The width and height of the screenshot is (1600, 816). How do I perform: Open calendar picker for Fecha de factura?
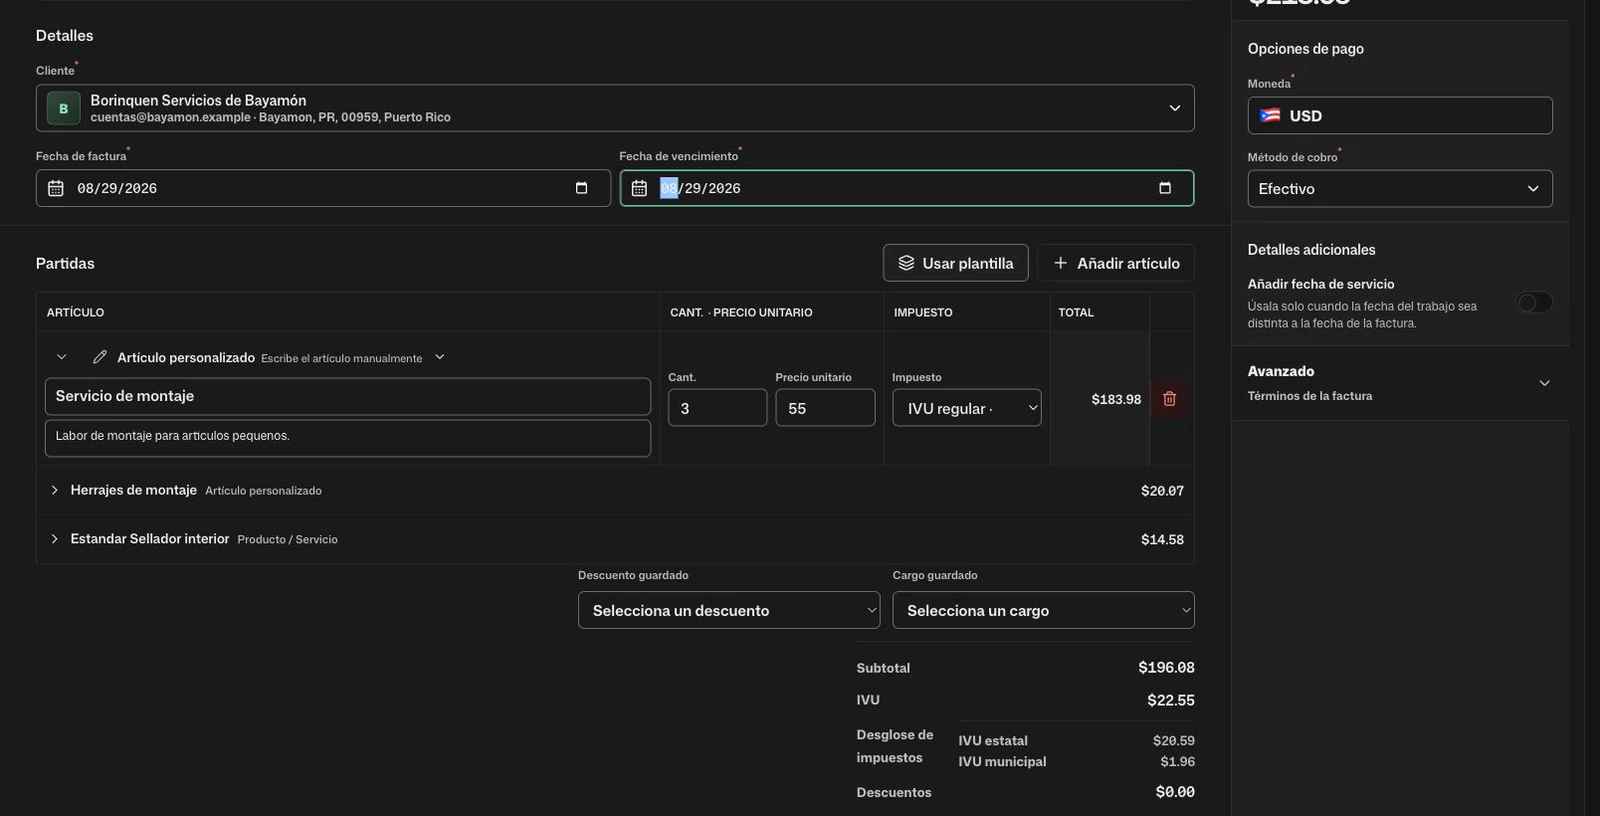pos(581,188)
